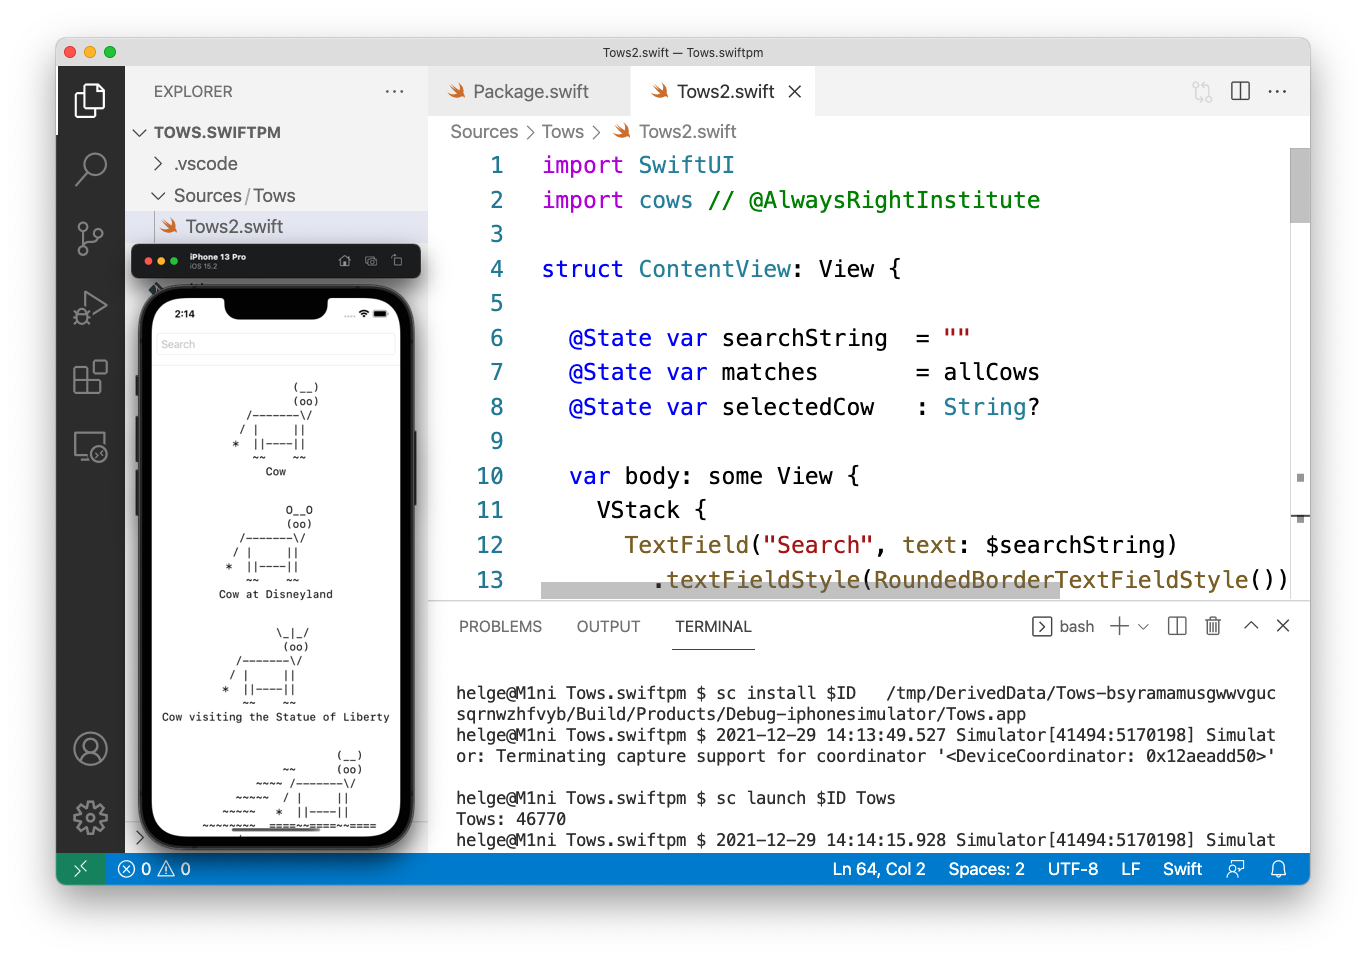Viewport: 1366px width, 959px height.
Task: Expand the .vscode folder
Action: [158, 163]
